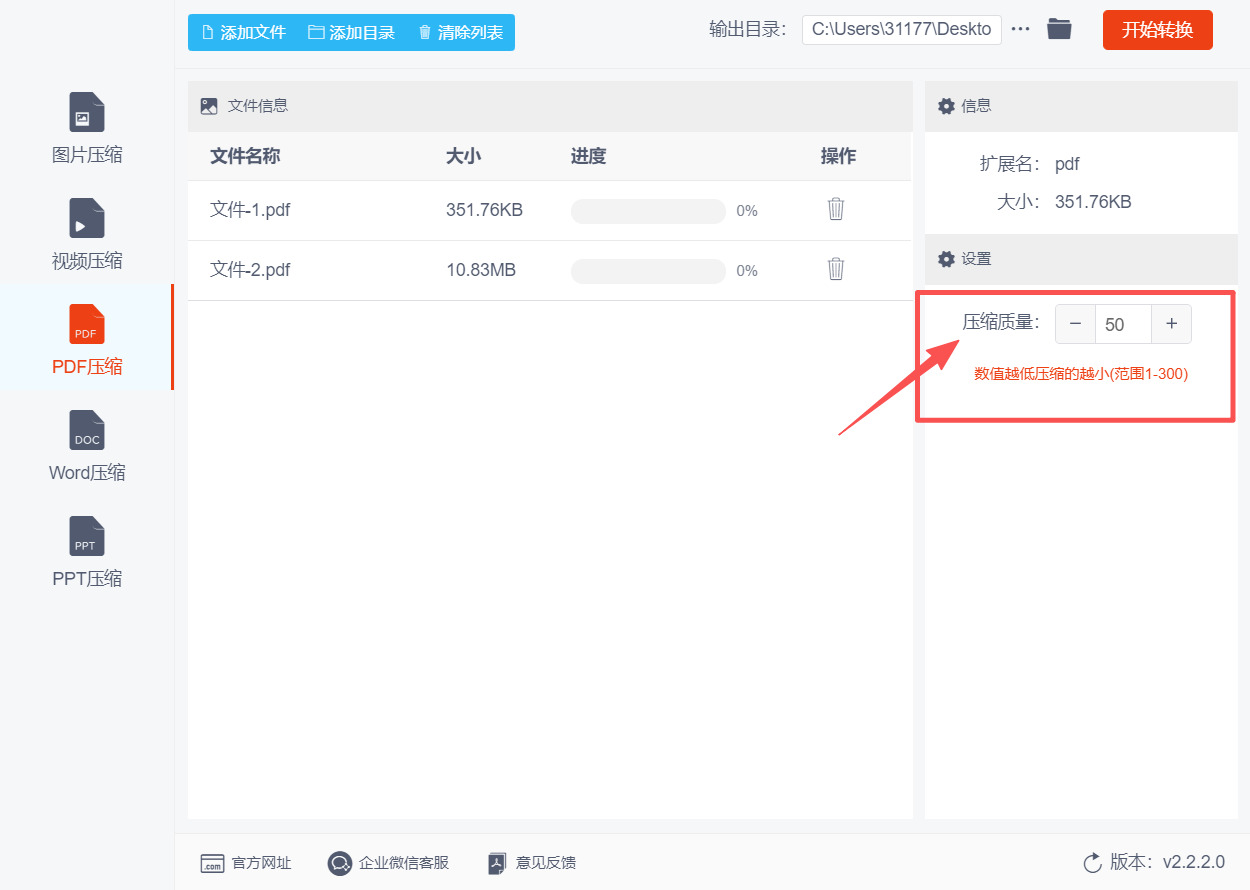1250x890 pixels.
Task: Increase 压缩质量 with the plus stepper
Action: coord(1171,323)
